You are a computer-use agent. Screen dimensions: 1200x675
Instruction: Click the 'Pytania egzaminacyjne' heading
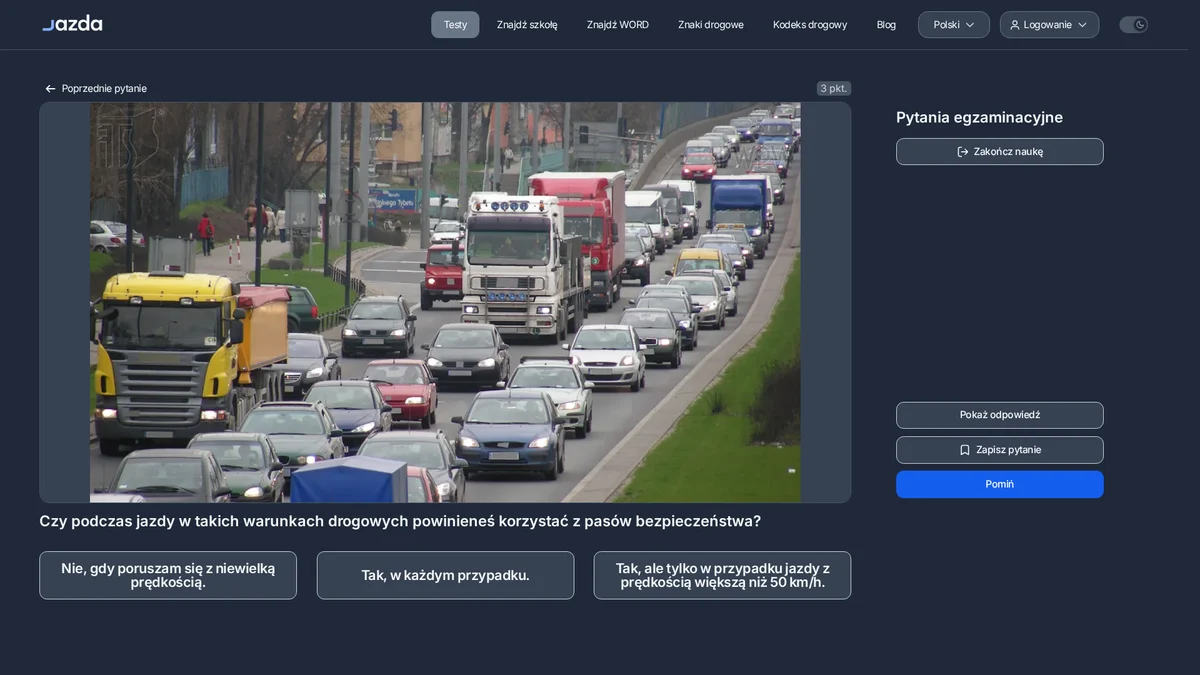click(x=979, y=117)
